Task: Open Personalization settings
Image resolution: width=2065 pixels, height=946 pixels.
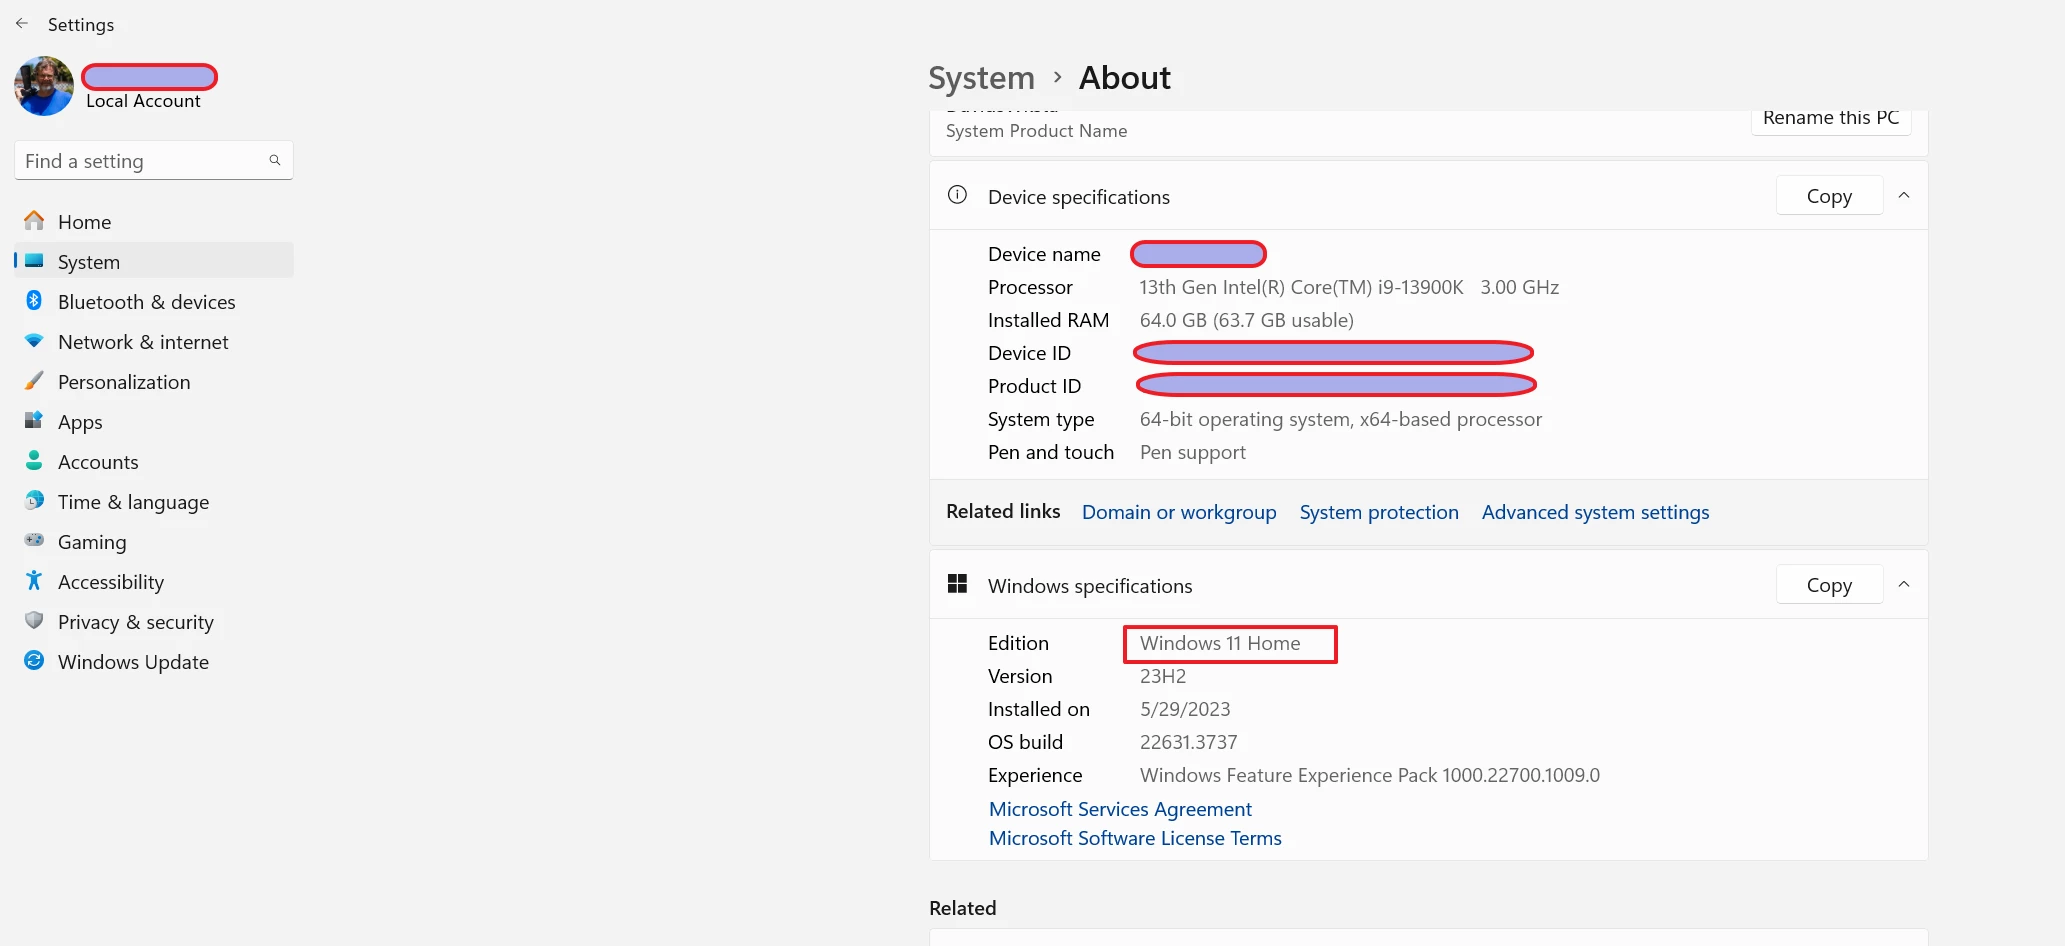Action: coord(154,382)
